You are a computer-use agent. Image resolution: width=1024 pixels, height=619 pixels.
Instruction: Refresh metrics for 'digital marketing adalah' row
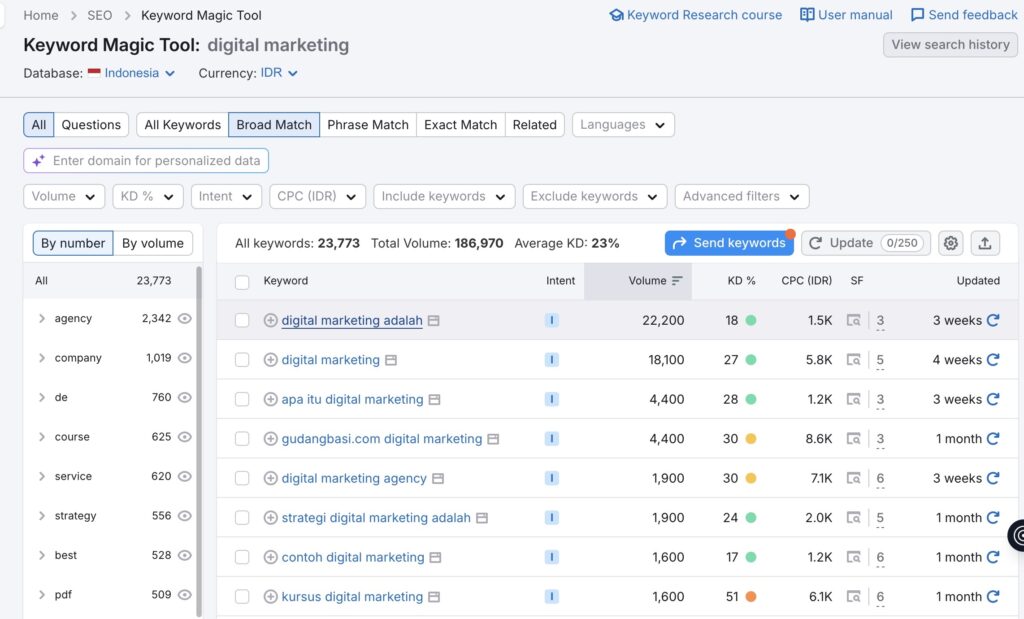pyautogui.click(x=993, y=321)
